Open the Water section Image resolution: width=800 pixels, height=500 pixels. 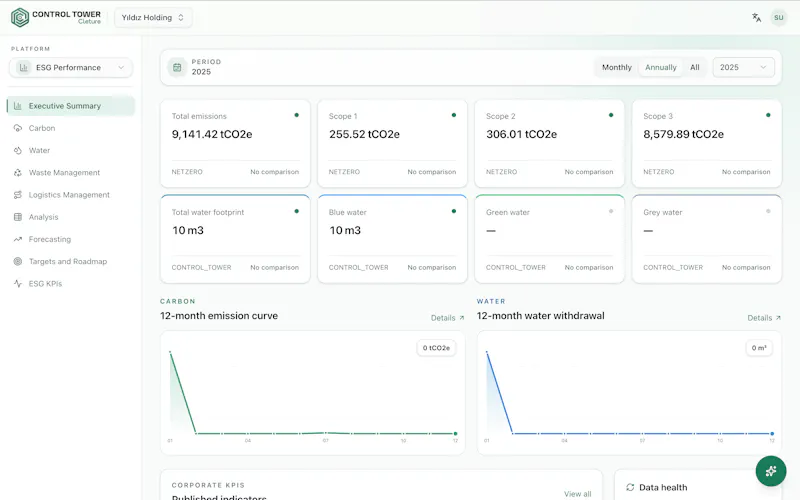click(71, 151)
